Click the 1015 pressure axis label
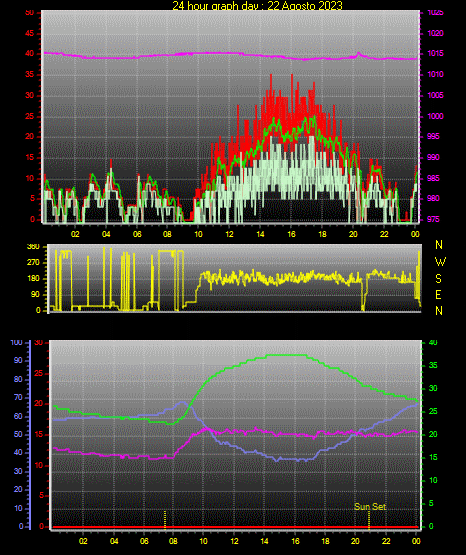466x555 pixels. click(435, 54)
